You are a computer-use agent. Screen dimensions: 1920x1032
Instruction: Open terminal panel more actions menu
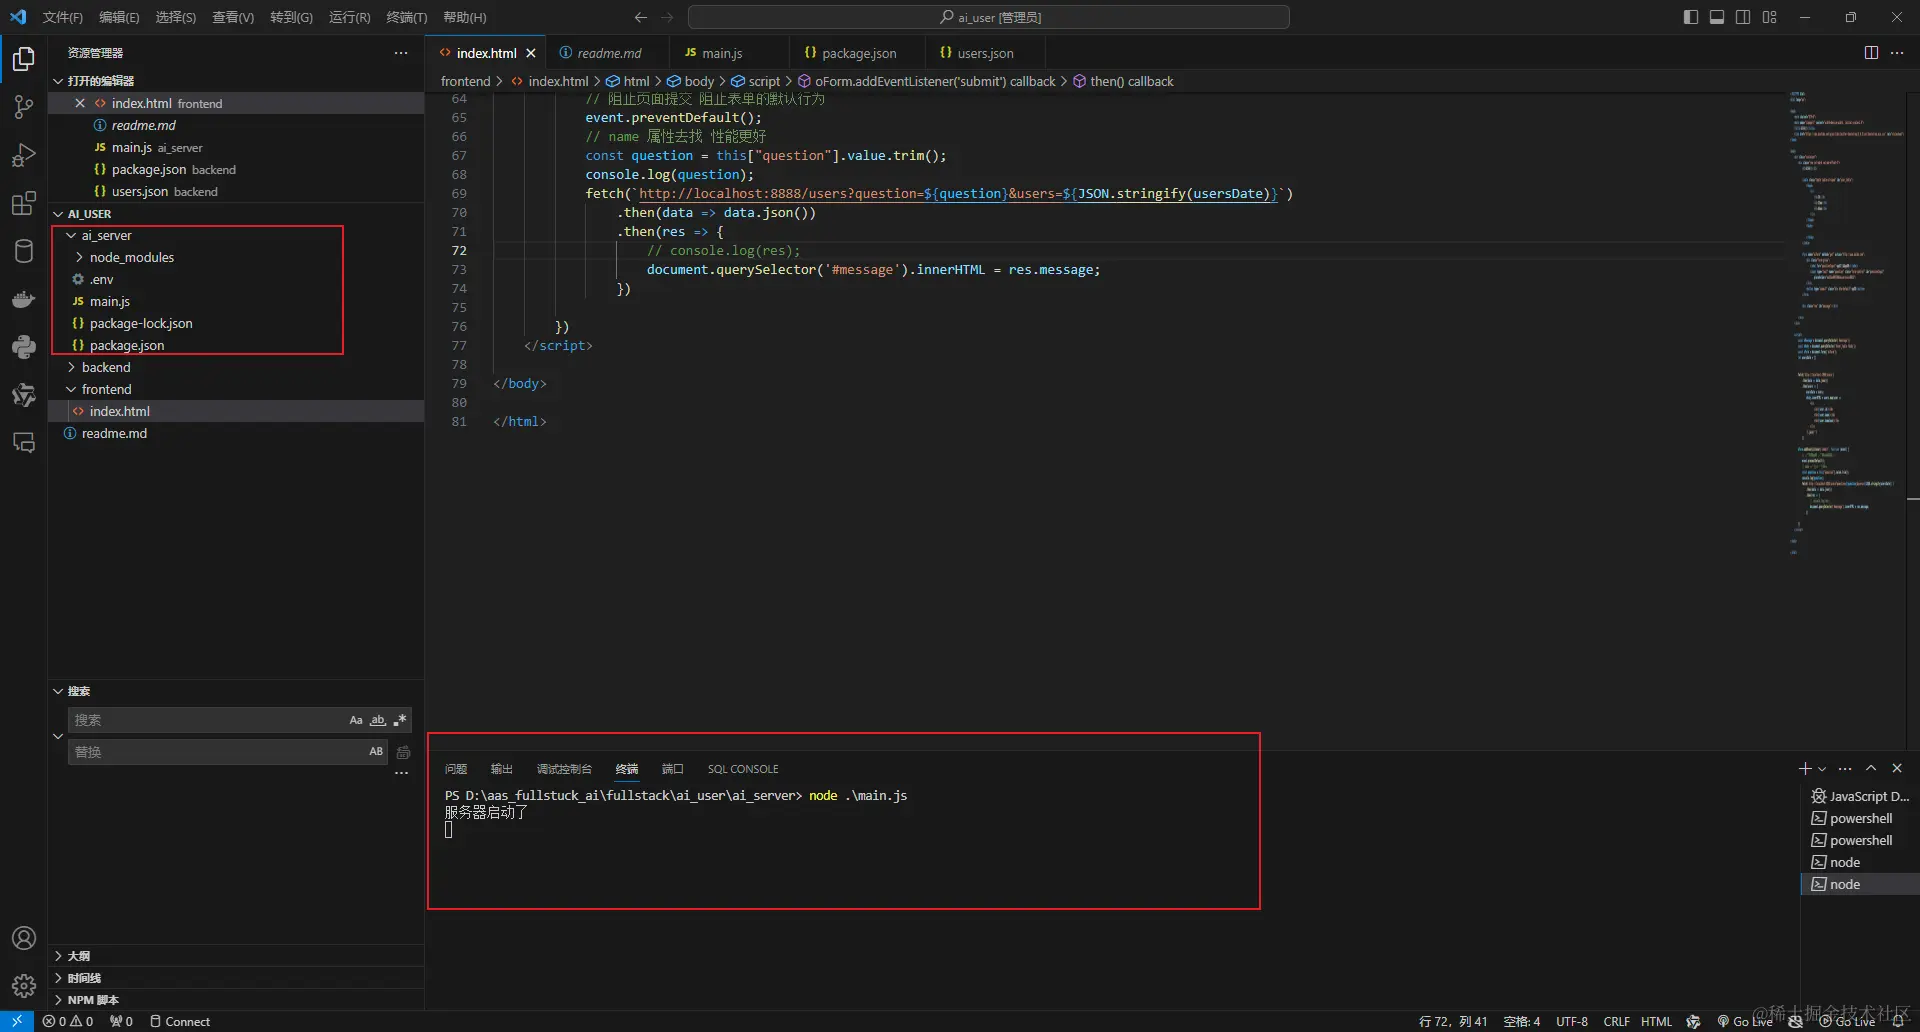coord(1845,768)
